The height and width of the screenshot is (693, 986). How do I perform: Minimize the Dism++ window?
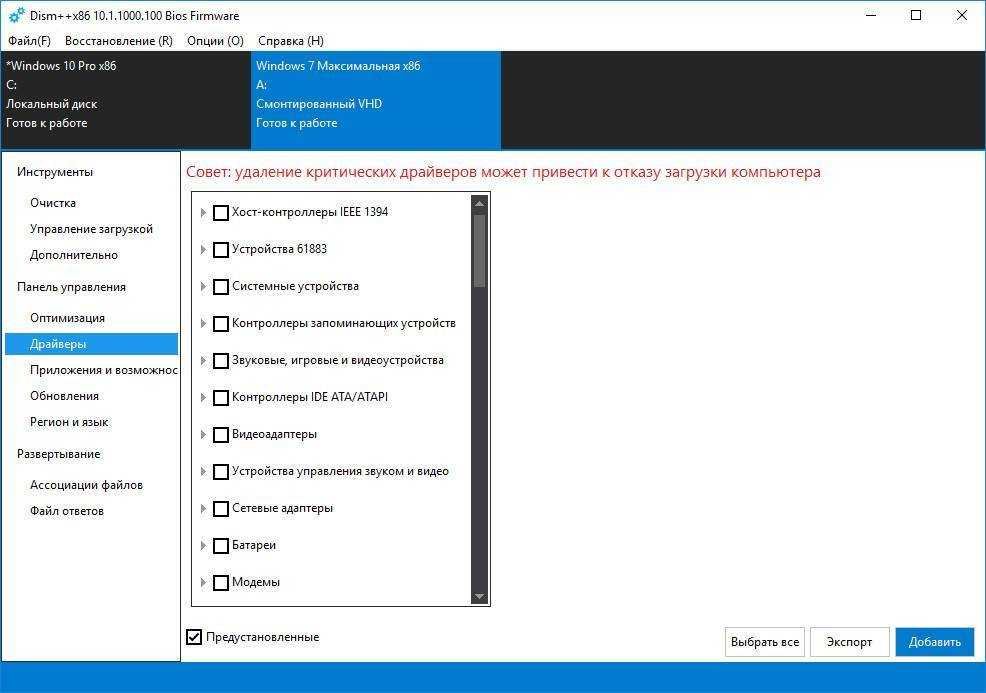pyautogui.click(x=871, y=15)
